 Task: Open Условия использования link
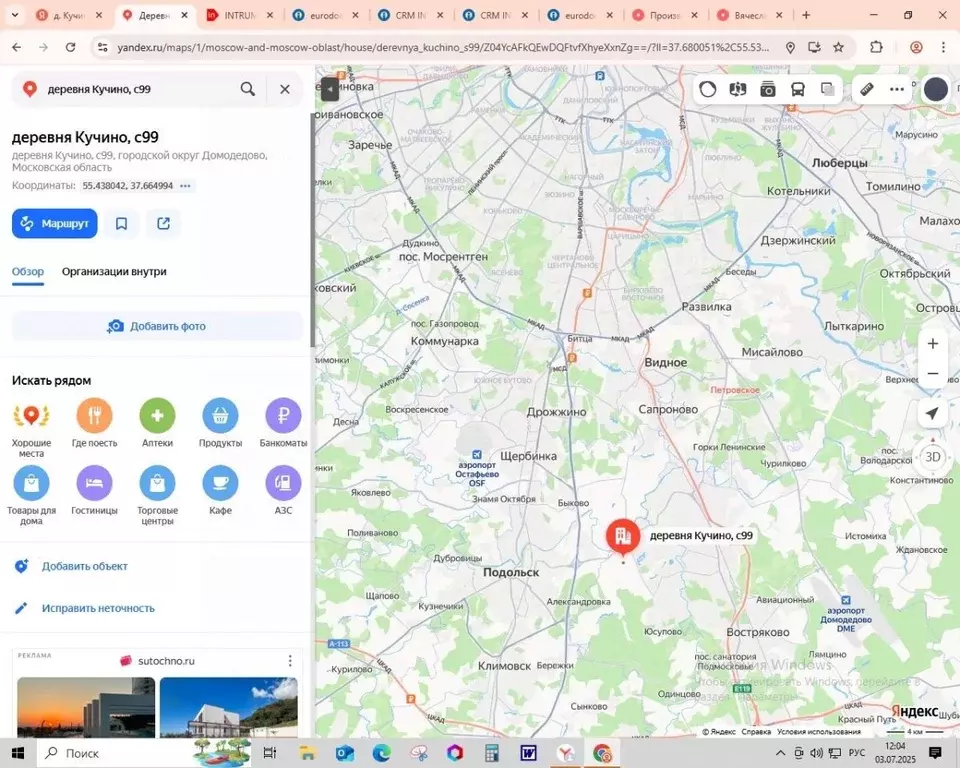coord(819,731)
